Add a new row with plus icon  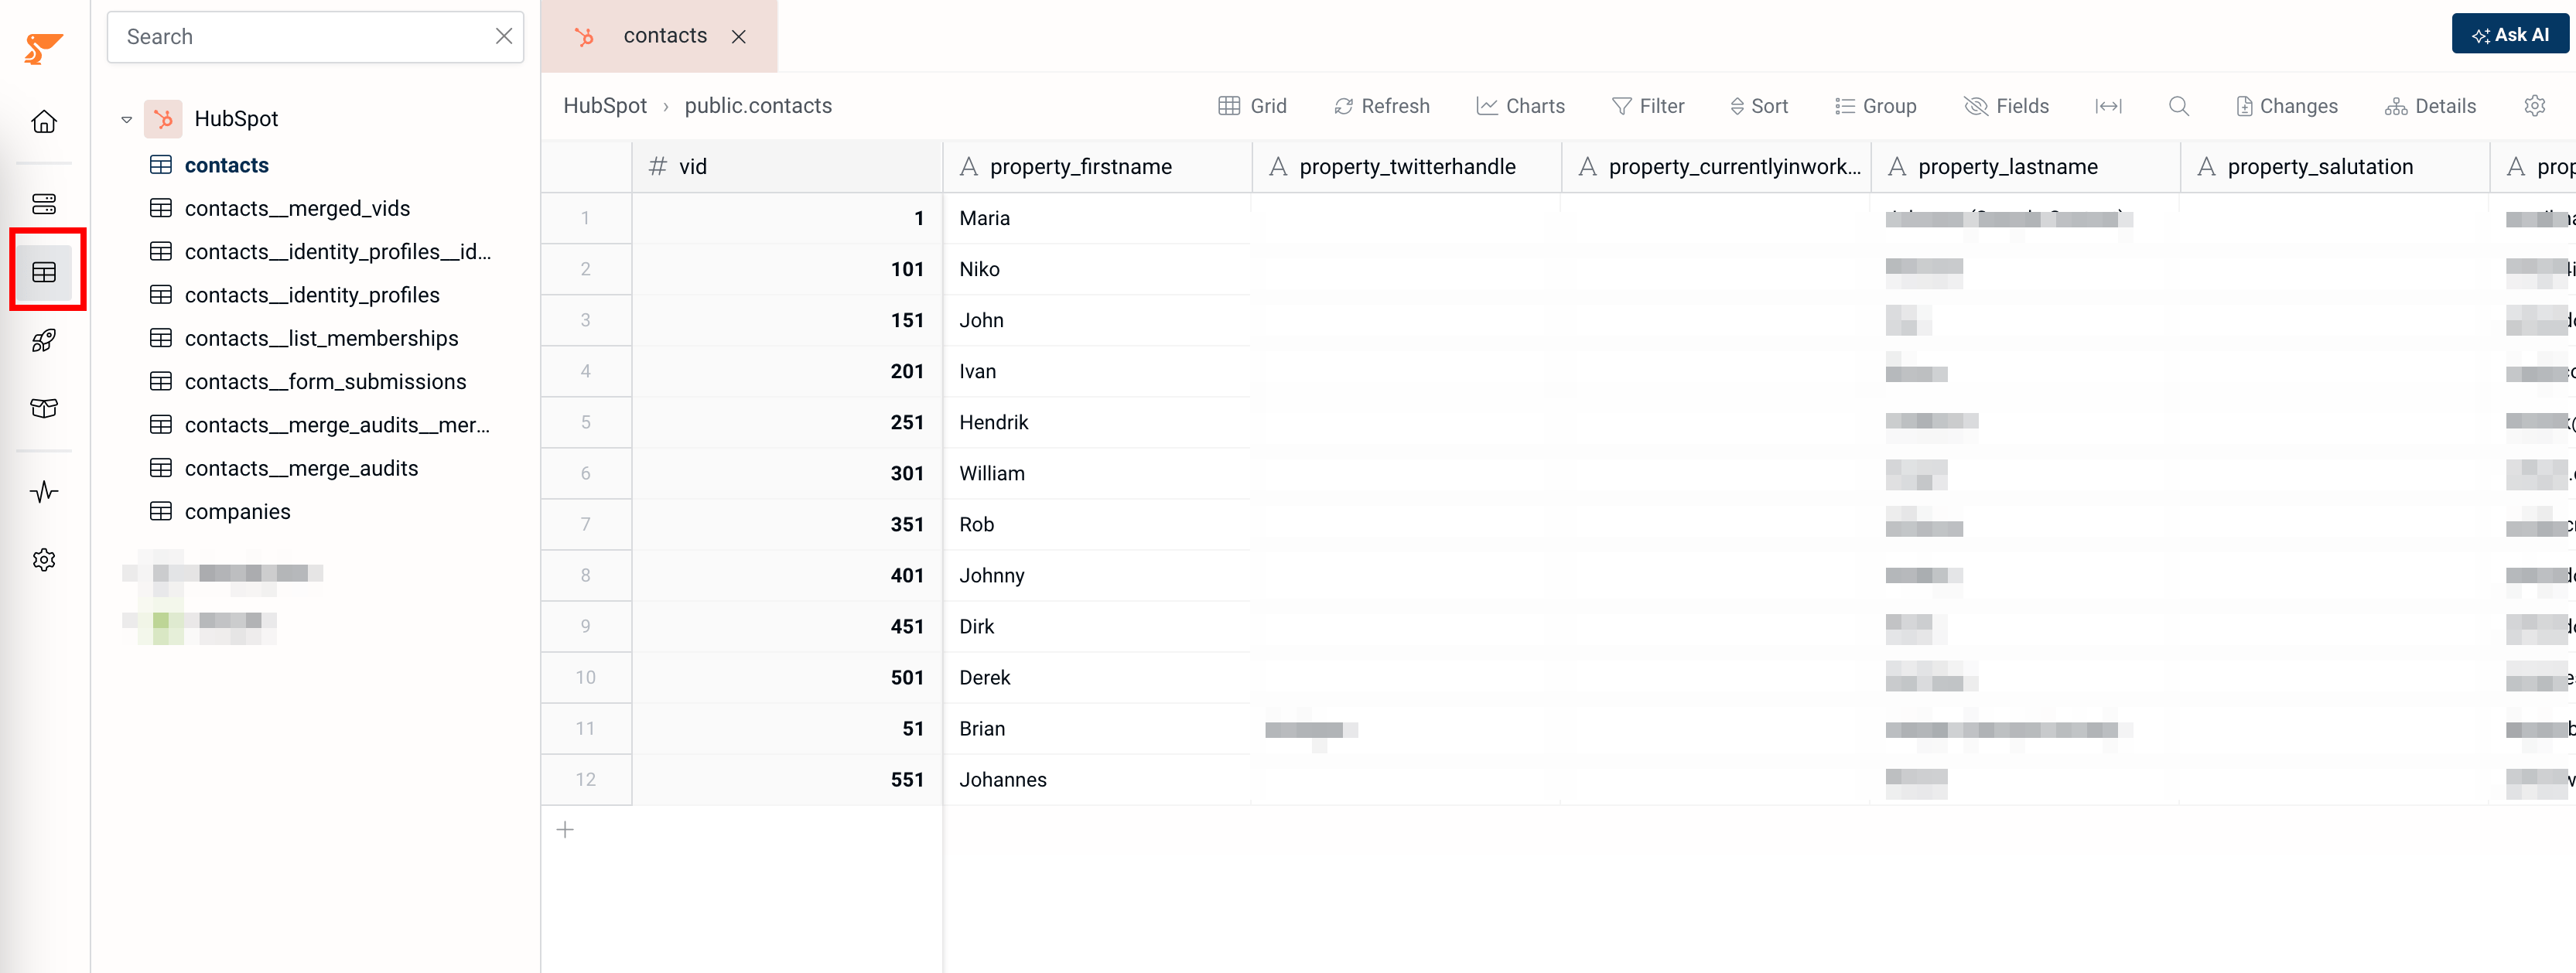pos(565,830)
